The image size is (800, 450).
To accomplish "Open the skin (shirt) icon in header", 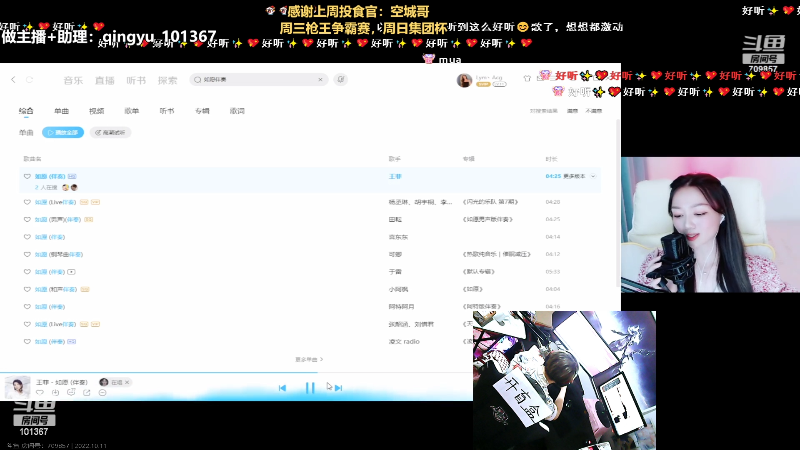I will 527,78.
